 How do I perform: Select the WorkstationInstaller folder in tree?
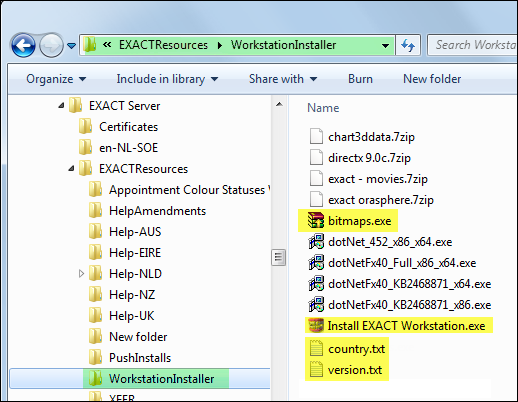coord(161,379)
